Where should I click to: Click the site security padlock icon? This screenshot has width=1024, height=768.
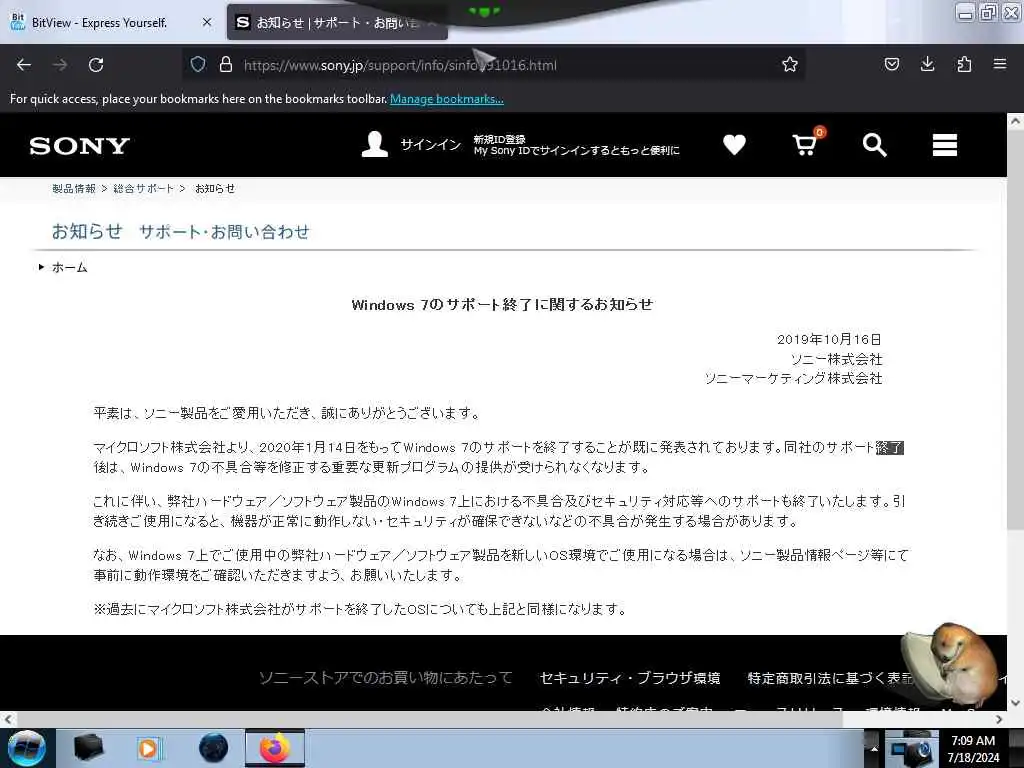226,64
